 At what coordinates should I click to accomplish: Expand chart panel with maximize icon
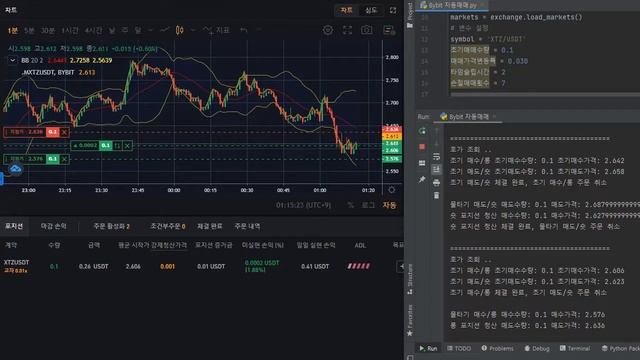(x=393, y=10)
